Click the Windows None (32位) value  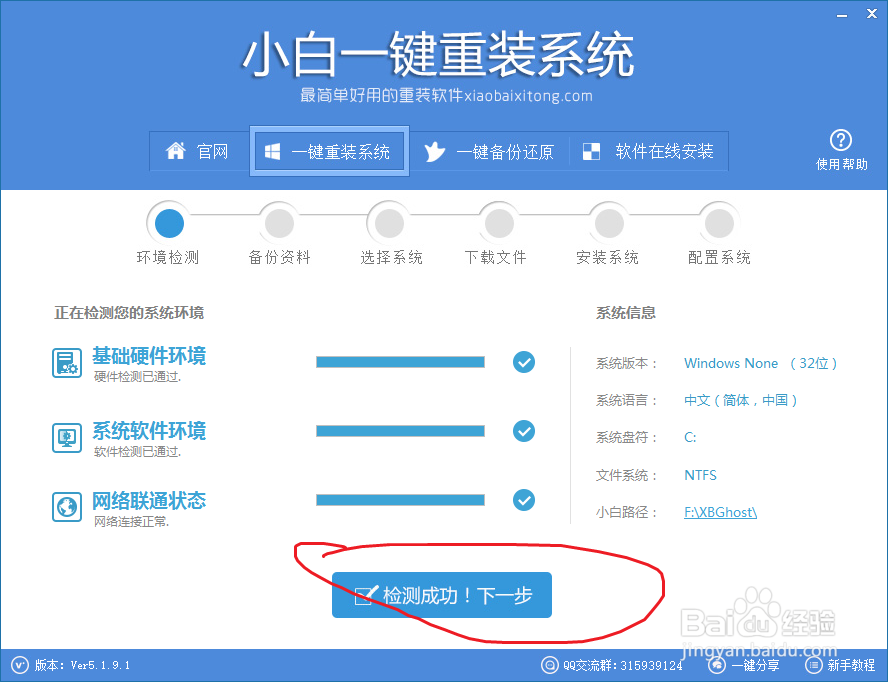point(760,363)
